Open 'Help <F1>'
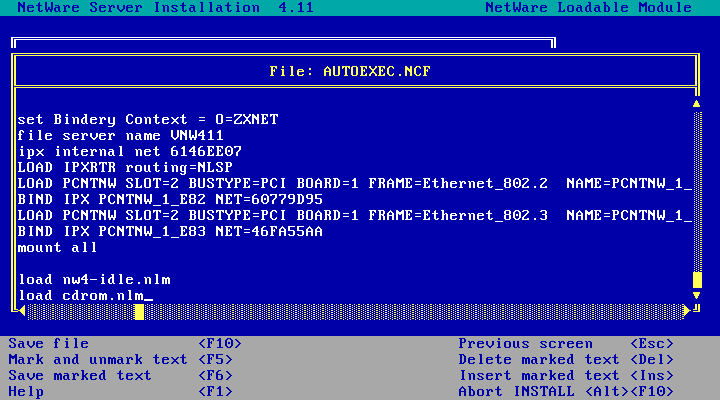The width and height of the screenshot is (720, 400). 121,392
